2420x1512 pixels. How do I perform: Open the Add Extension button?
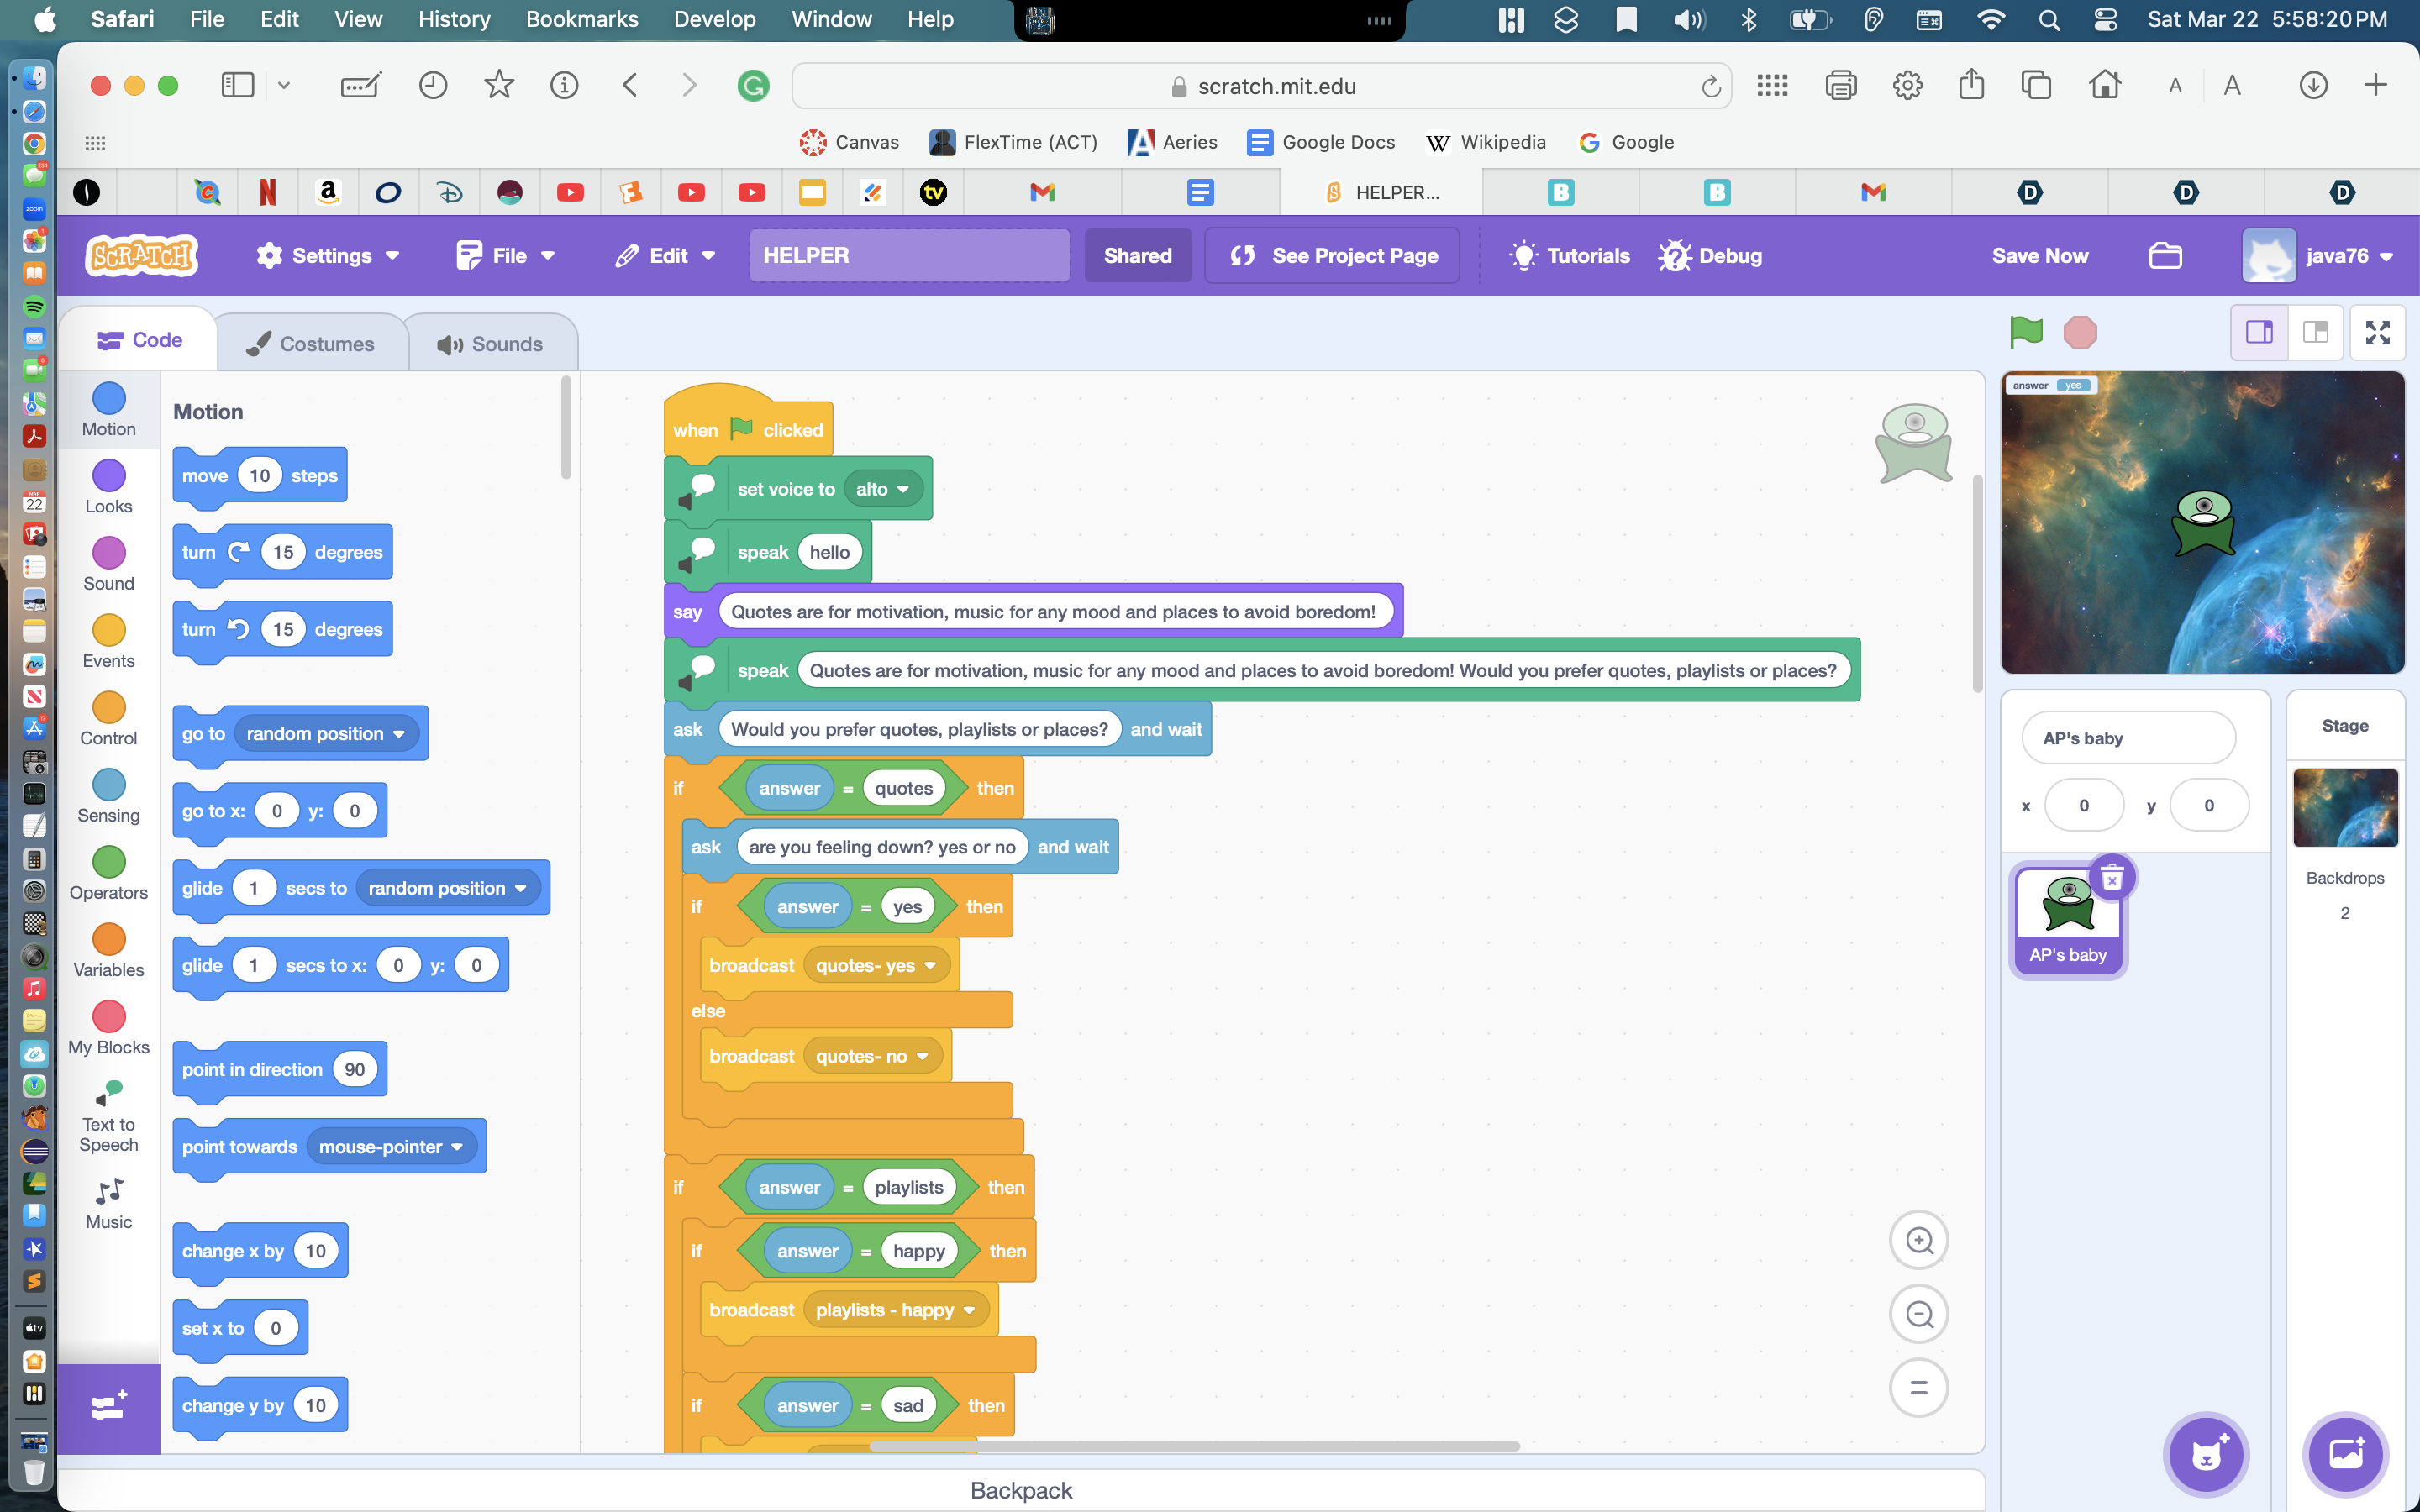point(108,1407)
